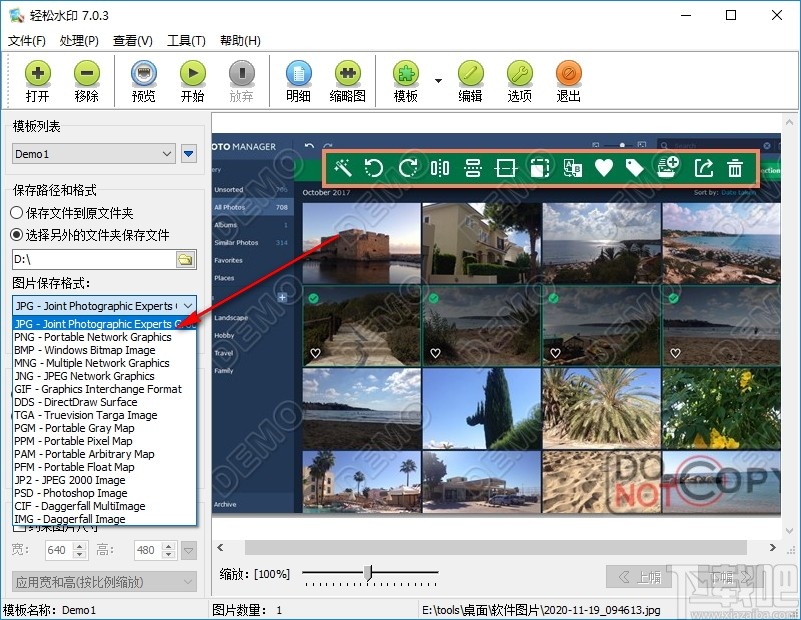Expand the arrow beside the 模板 button
This screenshot has height=620, width=801.
[438, 80]
